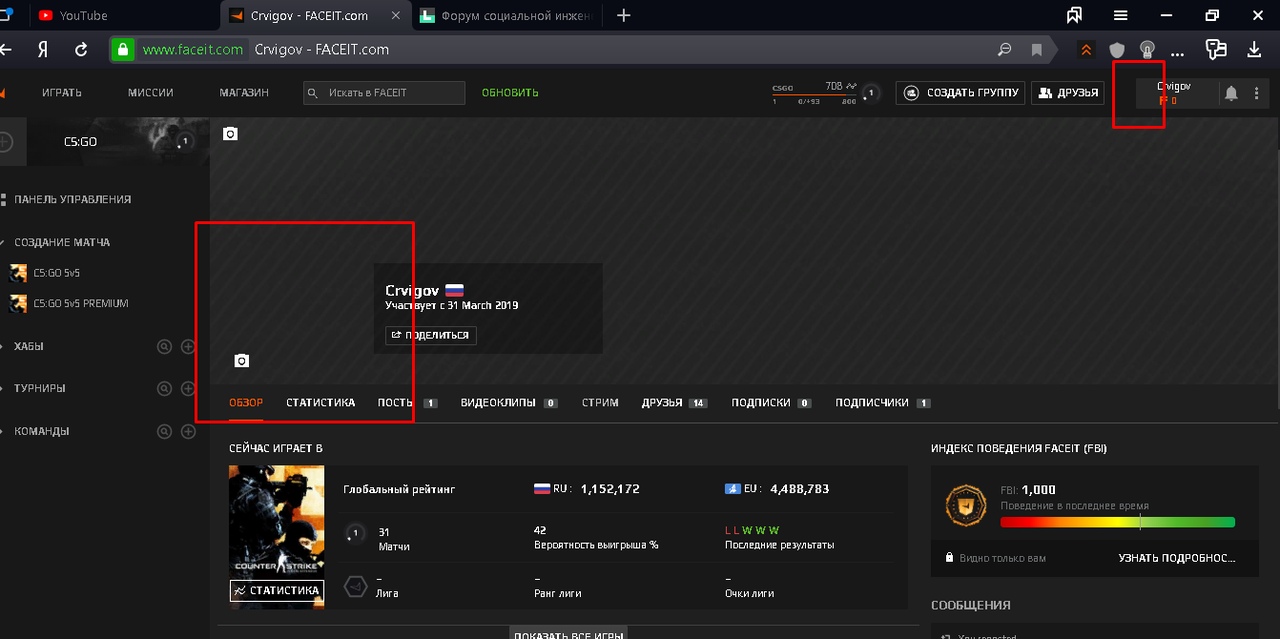This screenshot has height=639, width=1280.
Task: Click the avatar upload camera icon
Action: 241,360
